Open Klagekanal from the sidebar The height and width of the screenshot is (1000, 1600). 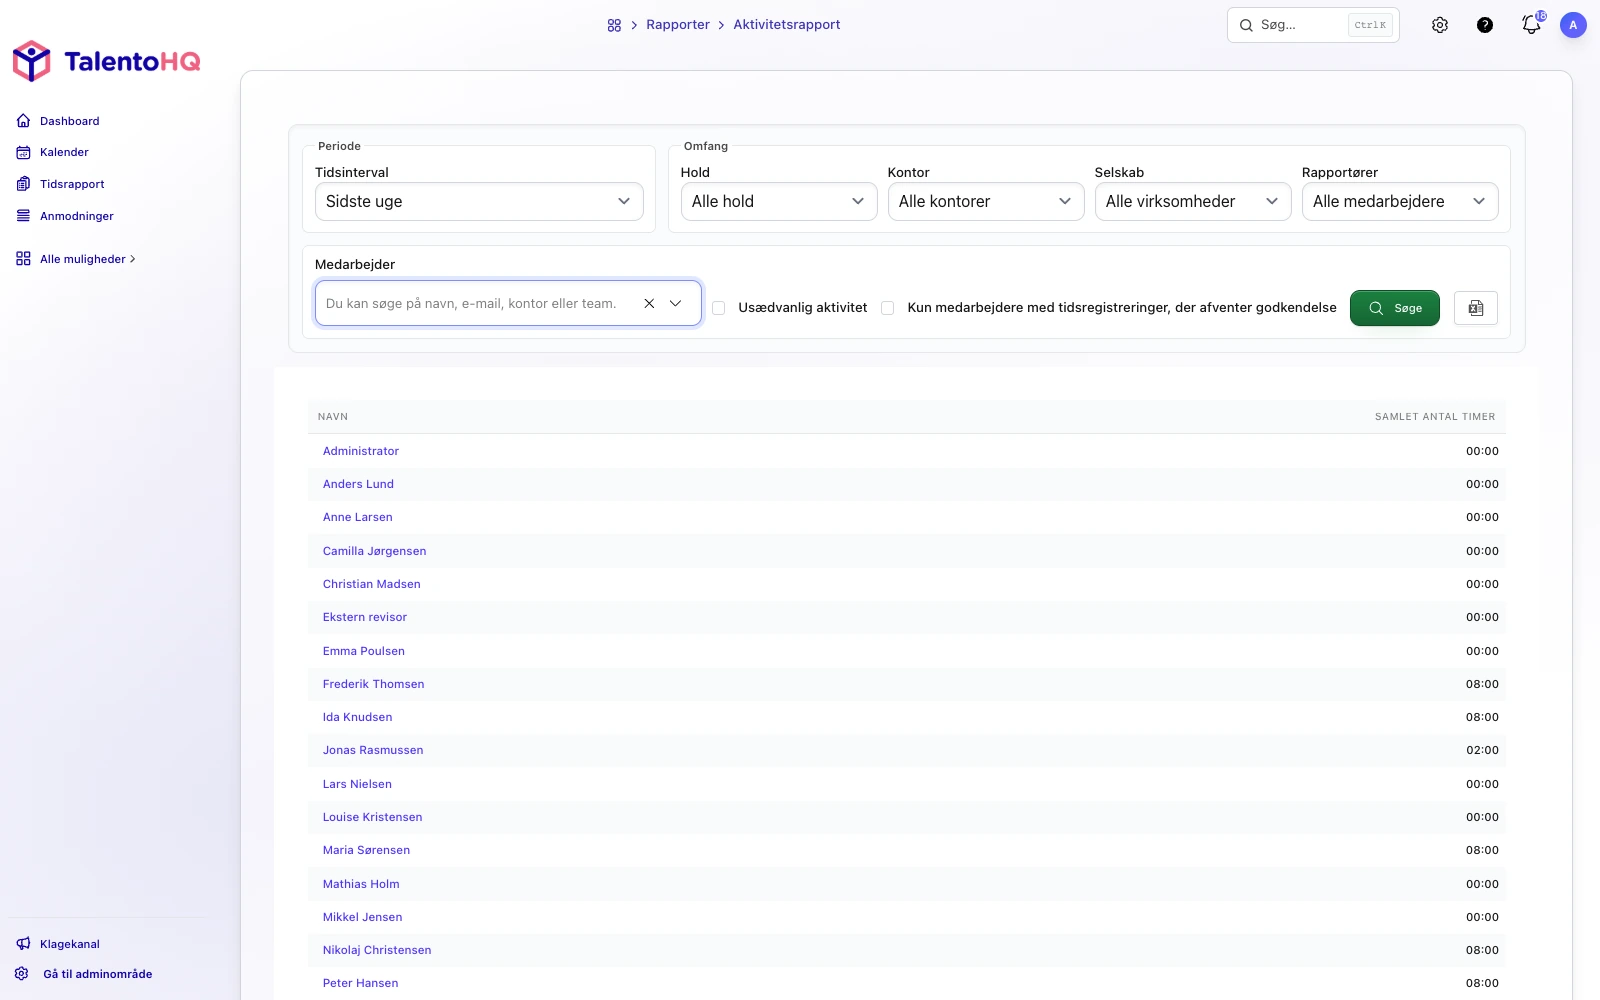pyautogui.click(x=70, y=944)
